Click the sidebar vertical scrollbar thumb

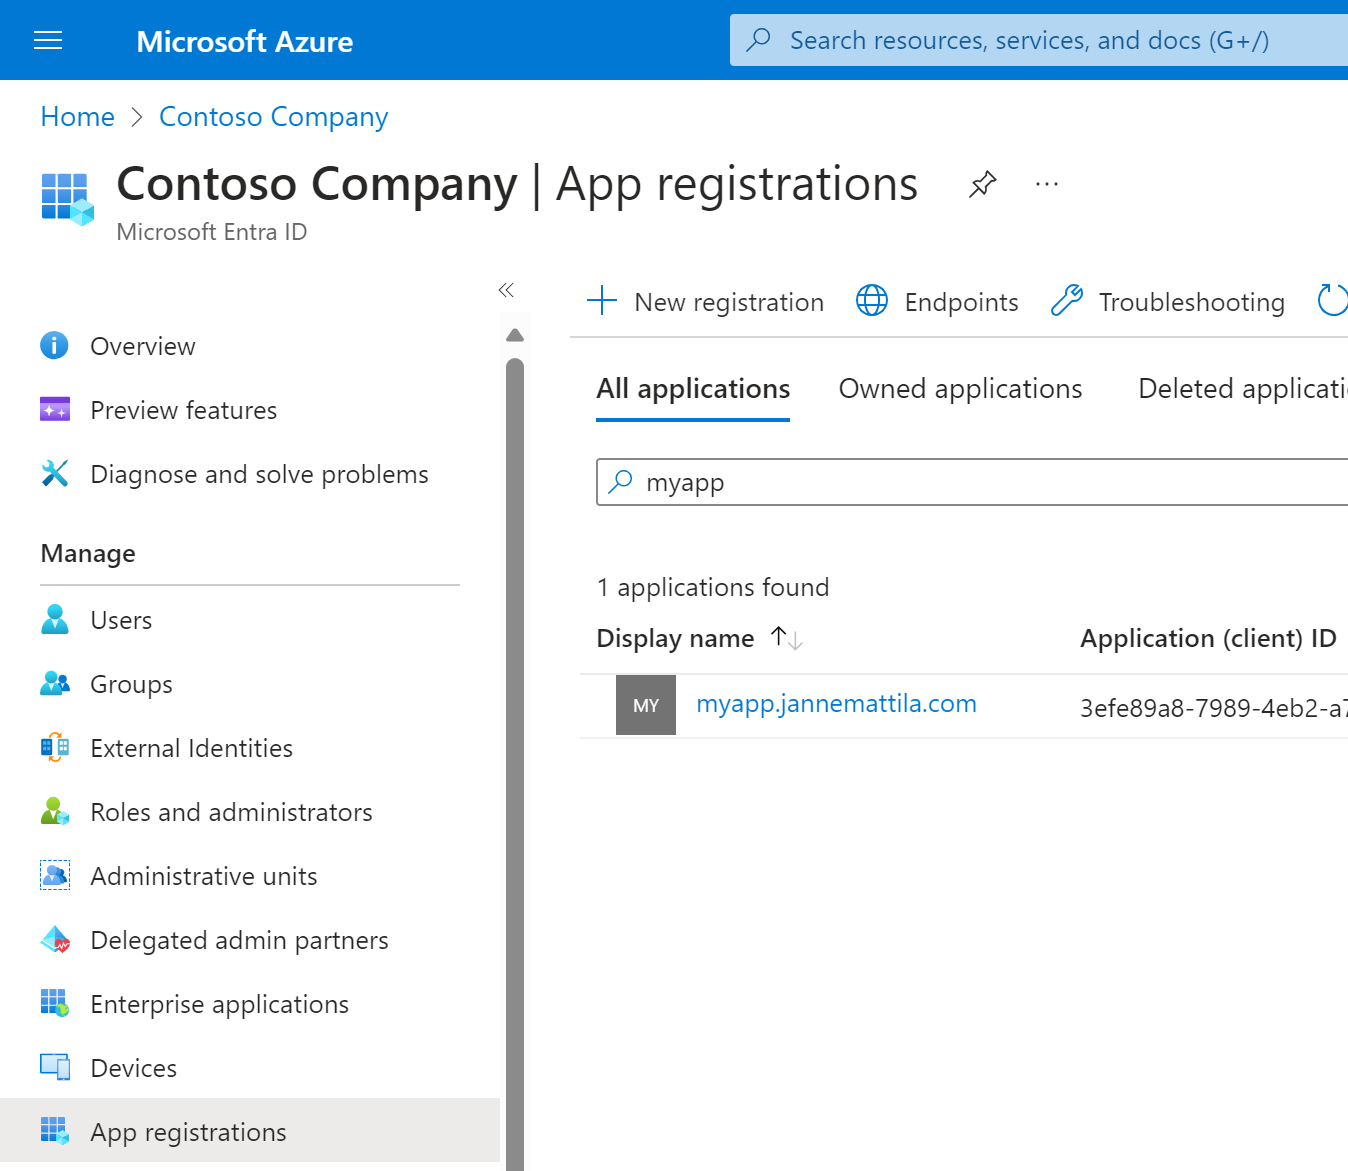(515, 764)
